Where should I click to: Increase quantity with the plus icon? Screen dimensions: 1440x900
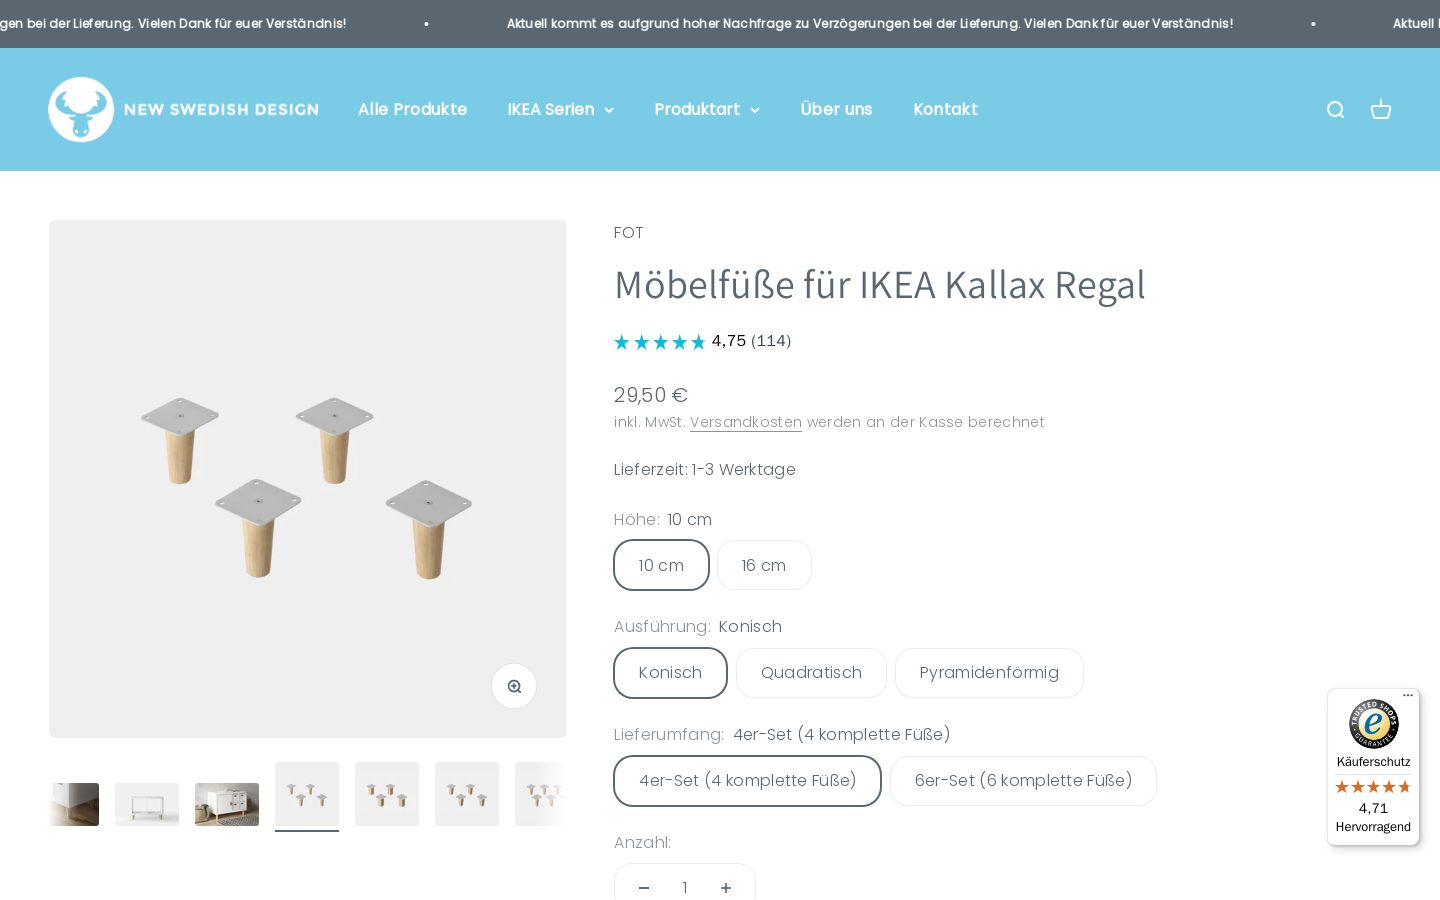pyautogui.click(x=726, y=888)
